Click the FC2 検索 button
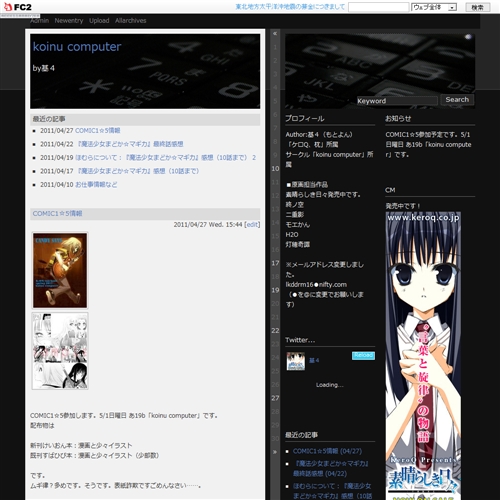 click(x=478, y=7)
